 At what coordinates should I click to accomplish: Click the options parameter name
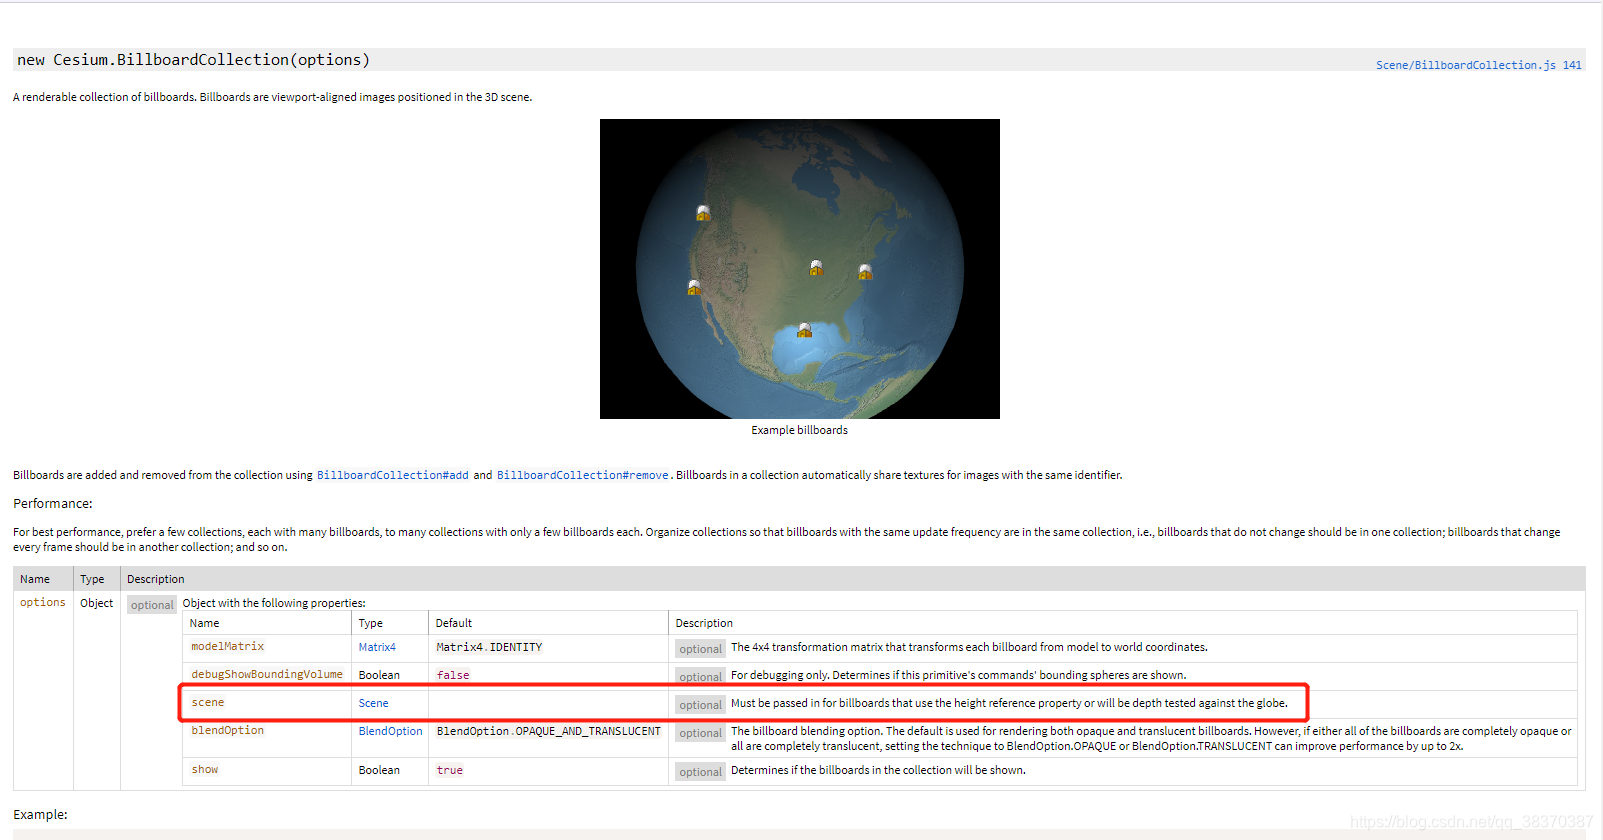pos(42,603)
